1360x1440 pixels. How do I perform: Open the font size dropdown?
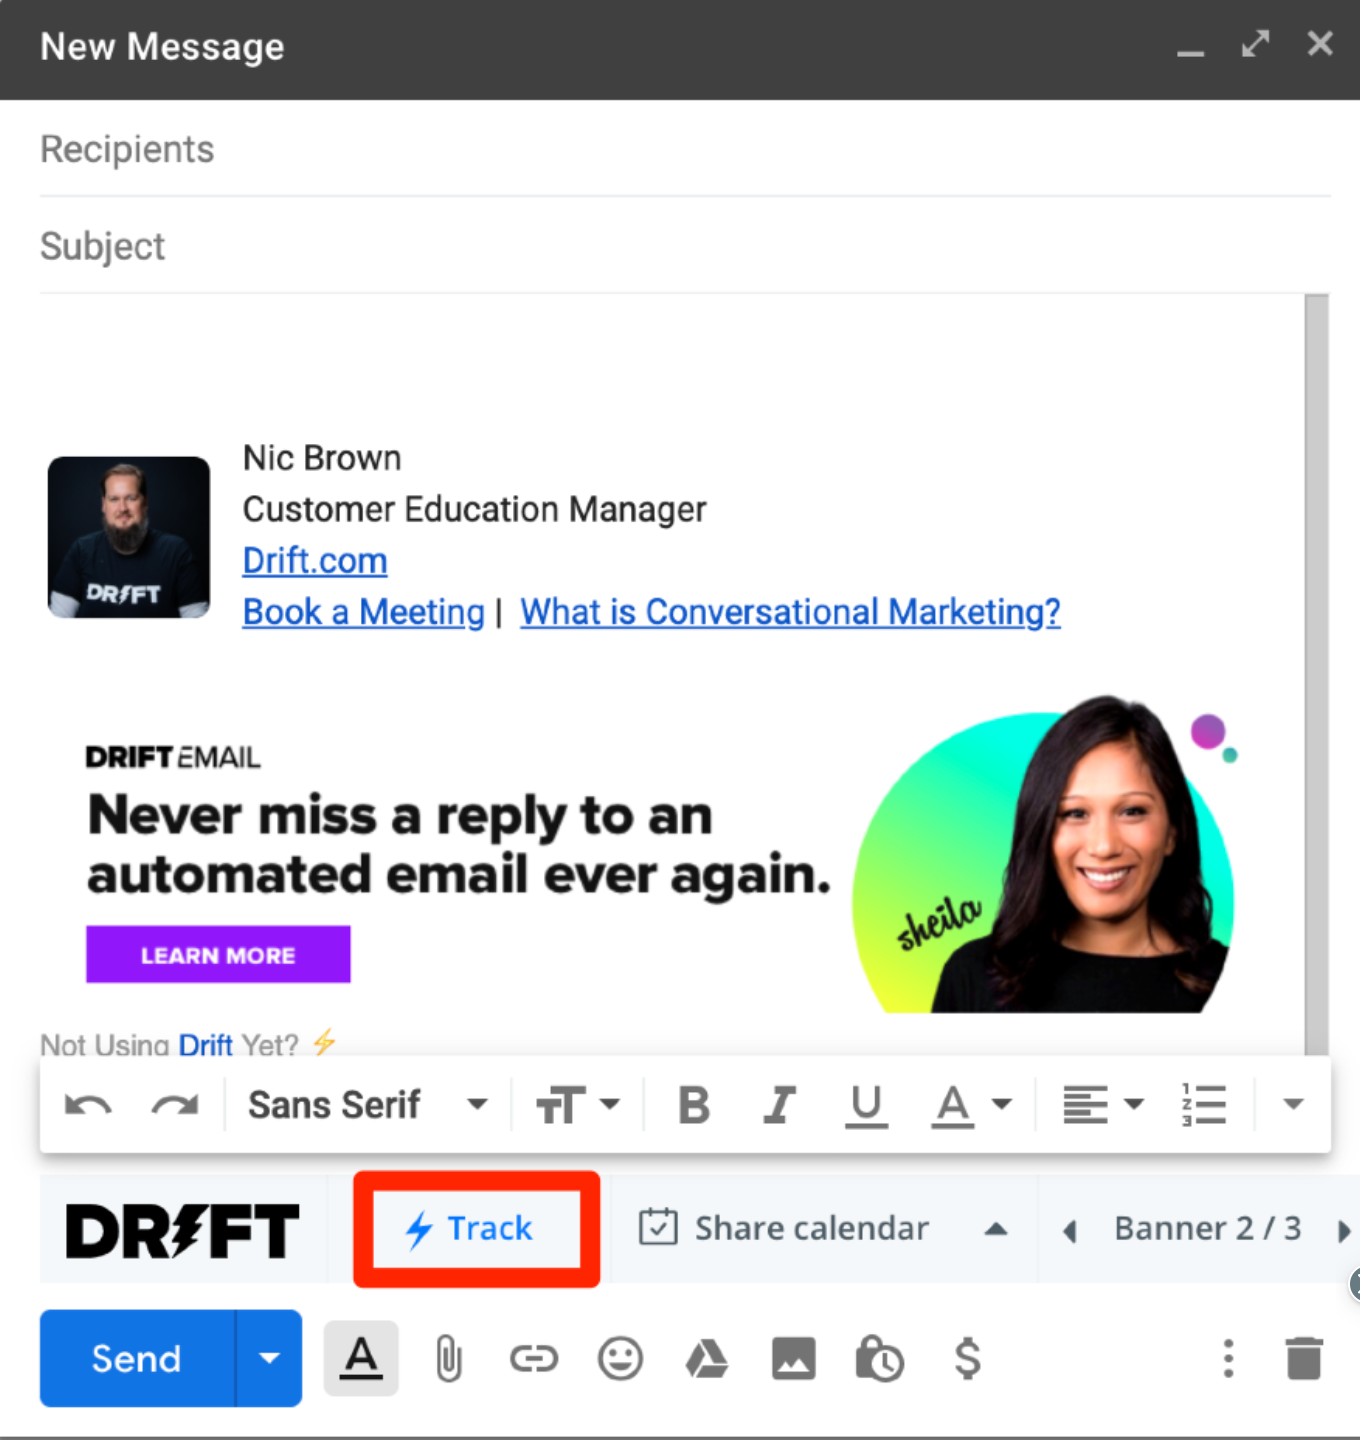coord(578,1105)
